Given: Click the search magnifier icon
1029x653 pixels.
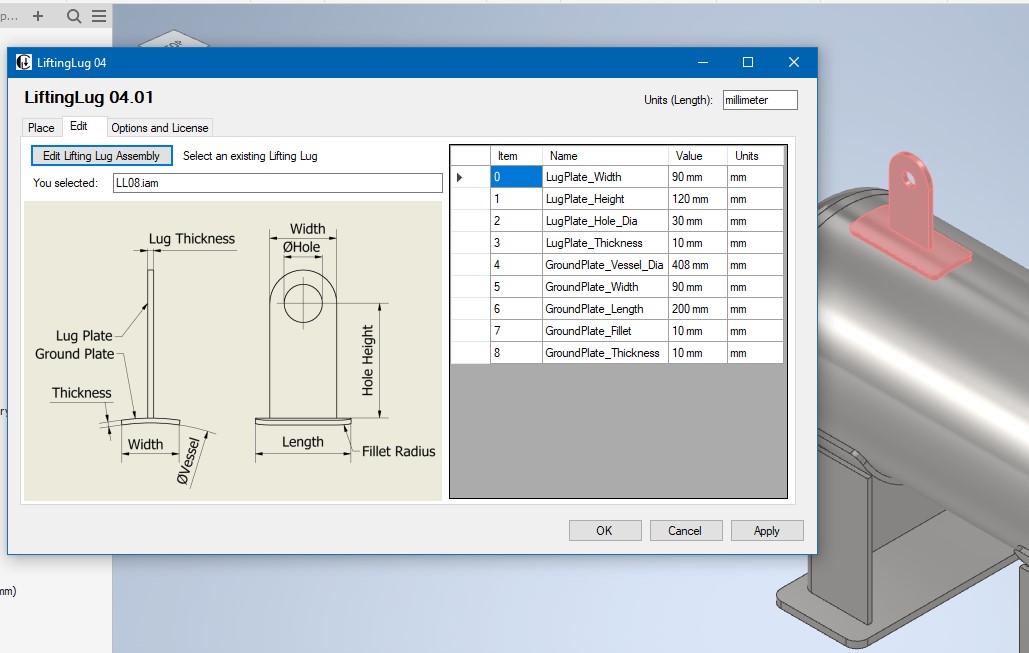Looking at the screenshot, I should [74, 16].
